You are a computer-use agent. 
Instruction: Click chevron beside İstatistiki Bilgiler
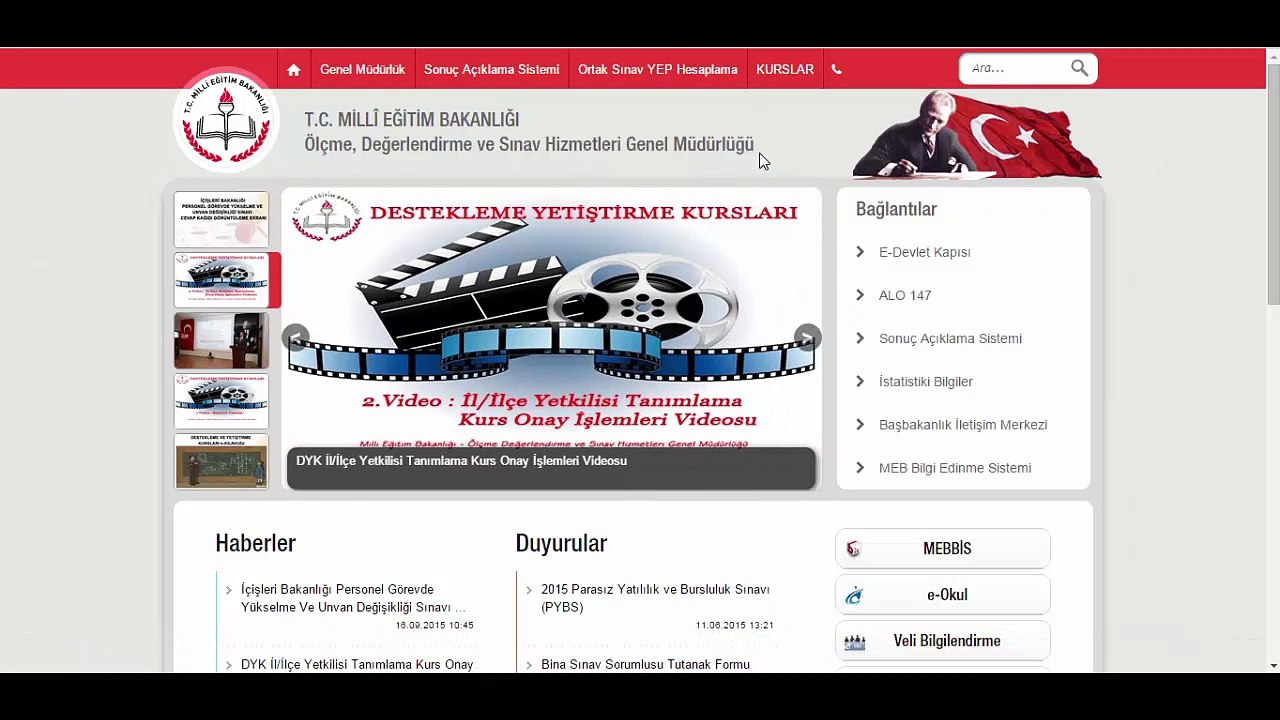(x=860, y=381)
